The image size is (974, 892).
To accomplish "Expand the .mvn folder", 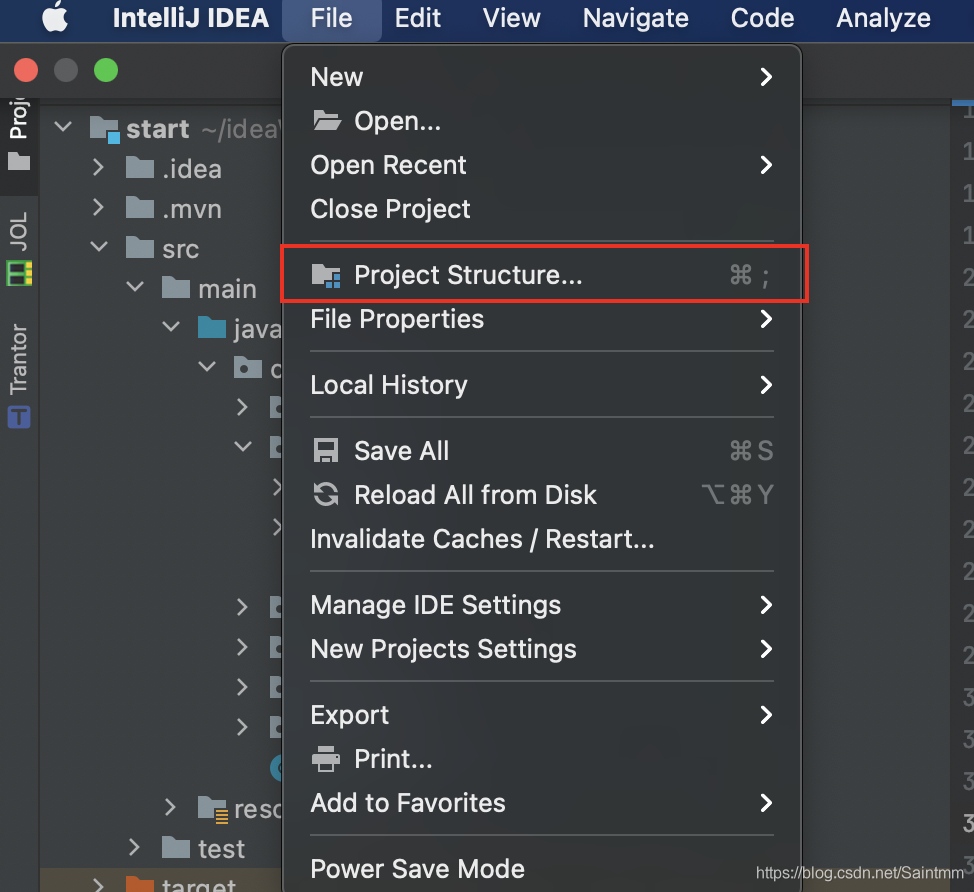I will pos(98,207).
